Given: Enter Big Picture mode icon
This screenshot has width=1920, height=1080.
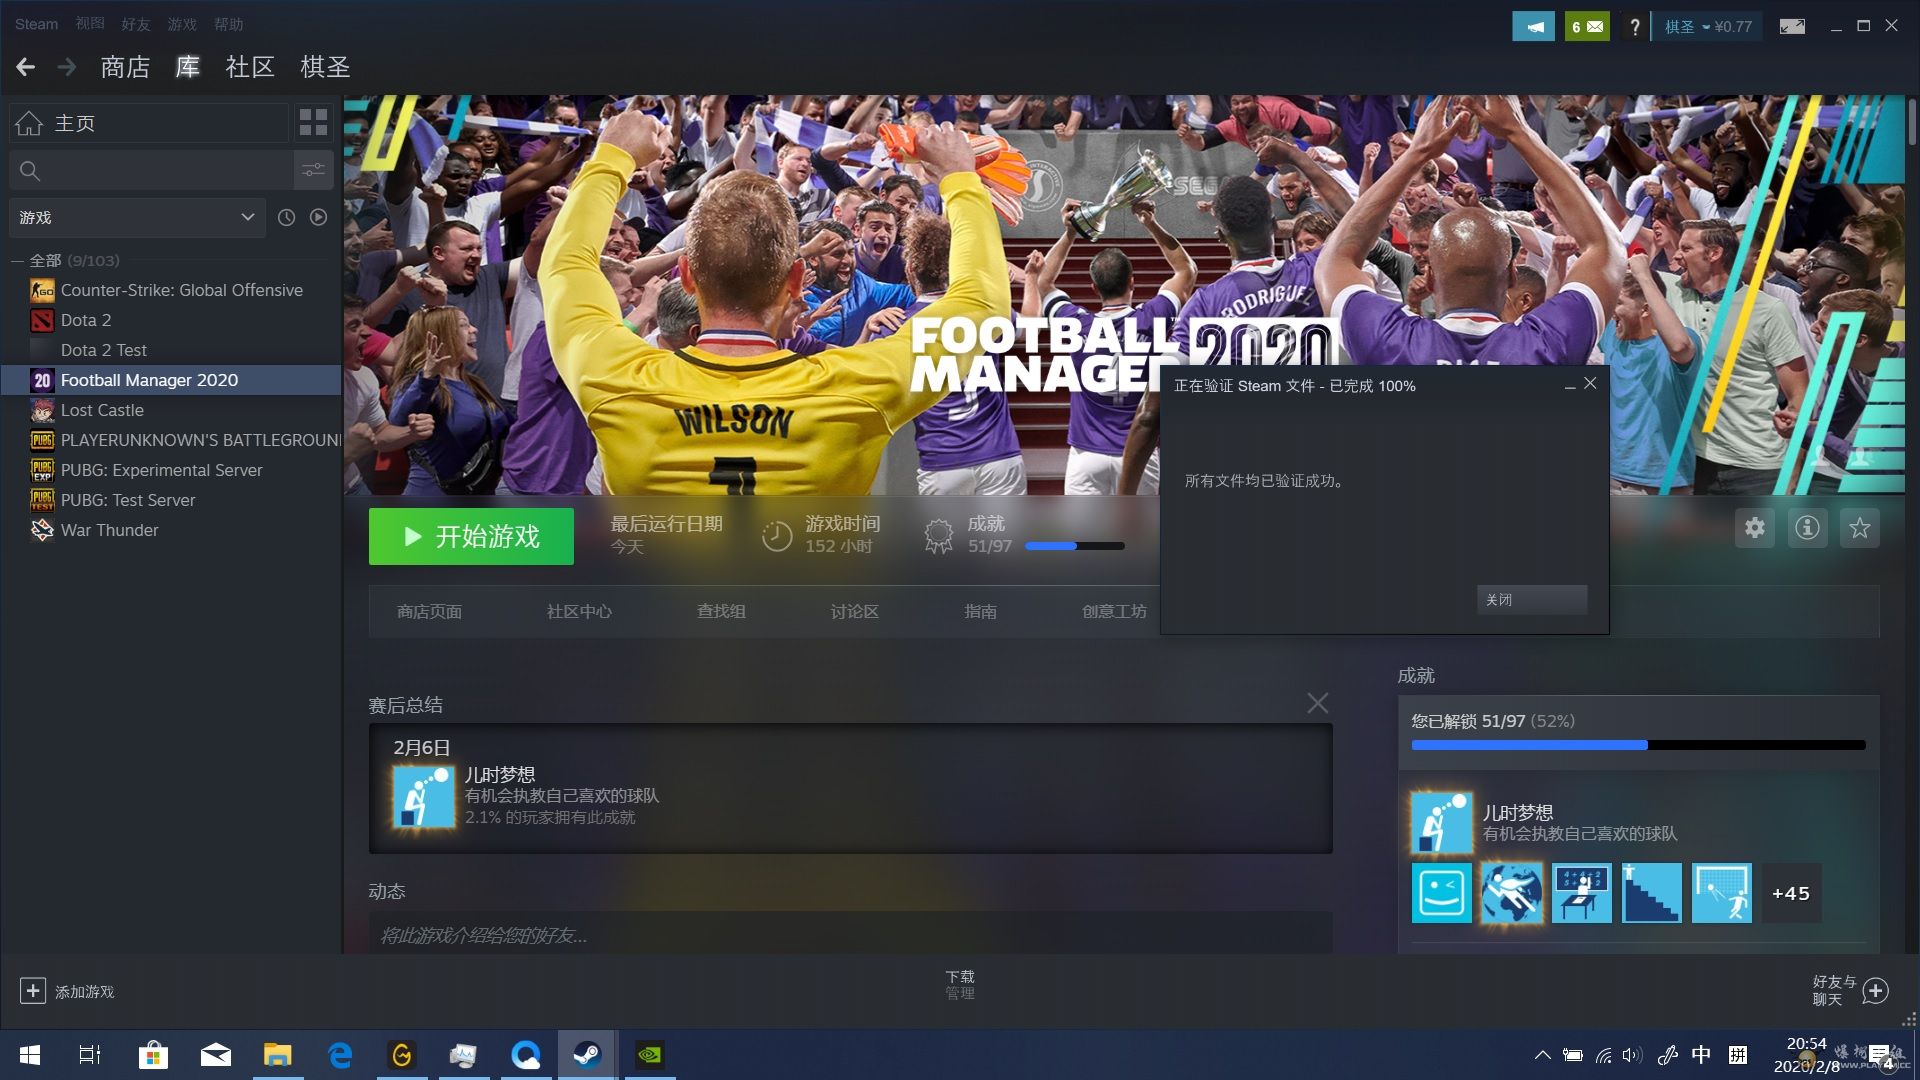Looking at the screenshot, I should tap(1792, 27).
